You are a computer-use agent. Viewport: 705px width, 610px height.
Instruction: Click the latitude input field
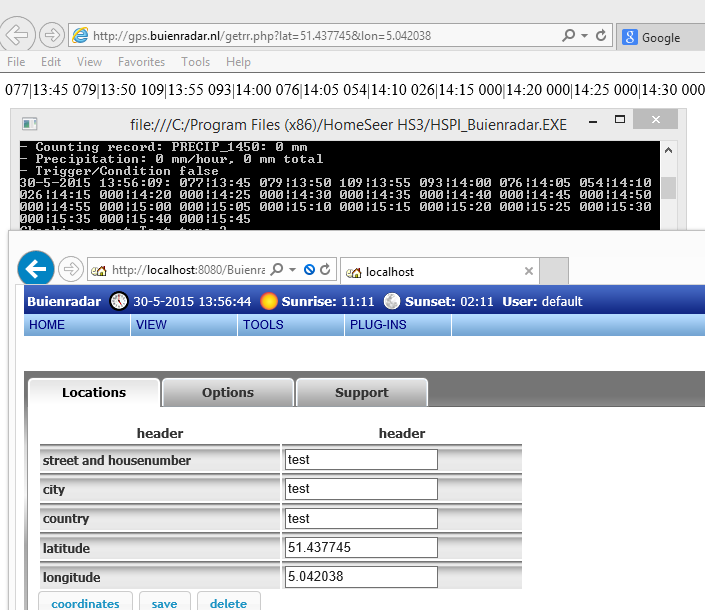coord(361,548)
